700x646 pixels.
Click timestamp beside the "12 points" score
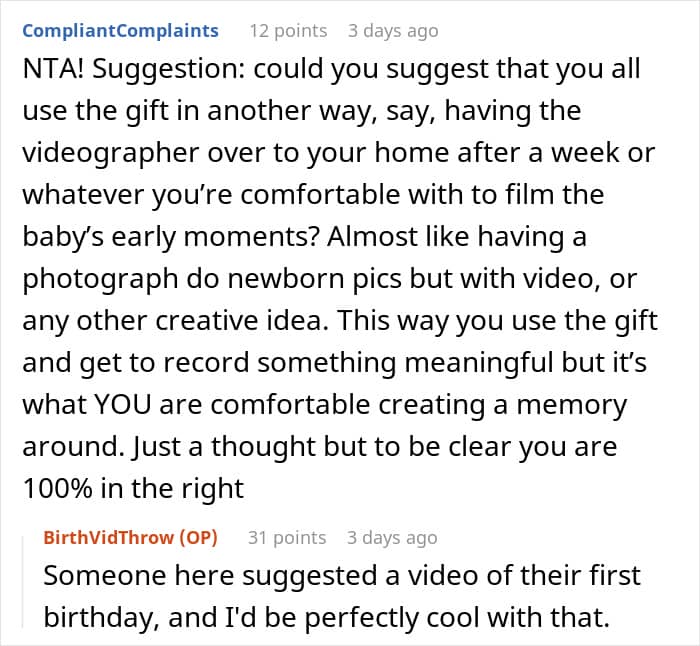(392, 31)
